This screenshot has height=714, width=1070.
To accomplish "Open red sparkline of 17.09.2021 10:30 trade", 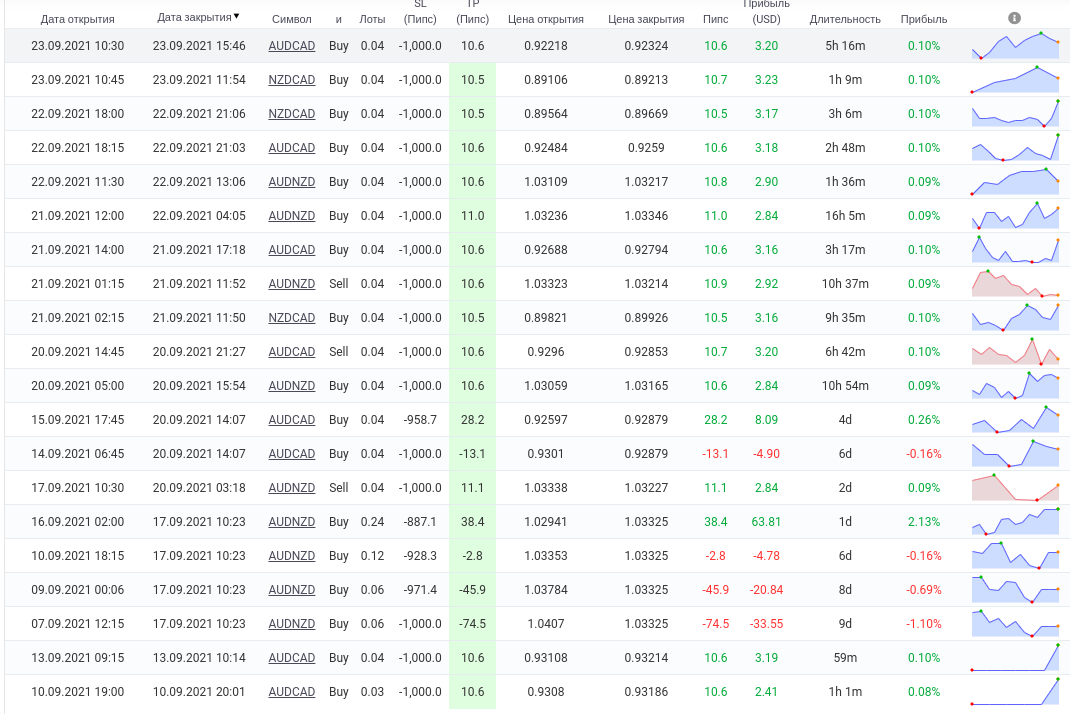I will click(1015, 488).
